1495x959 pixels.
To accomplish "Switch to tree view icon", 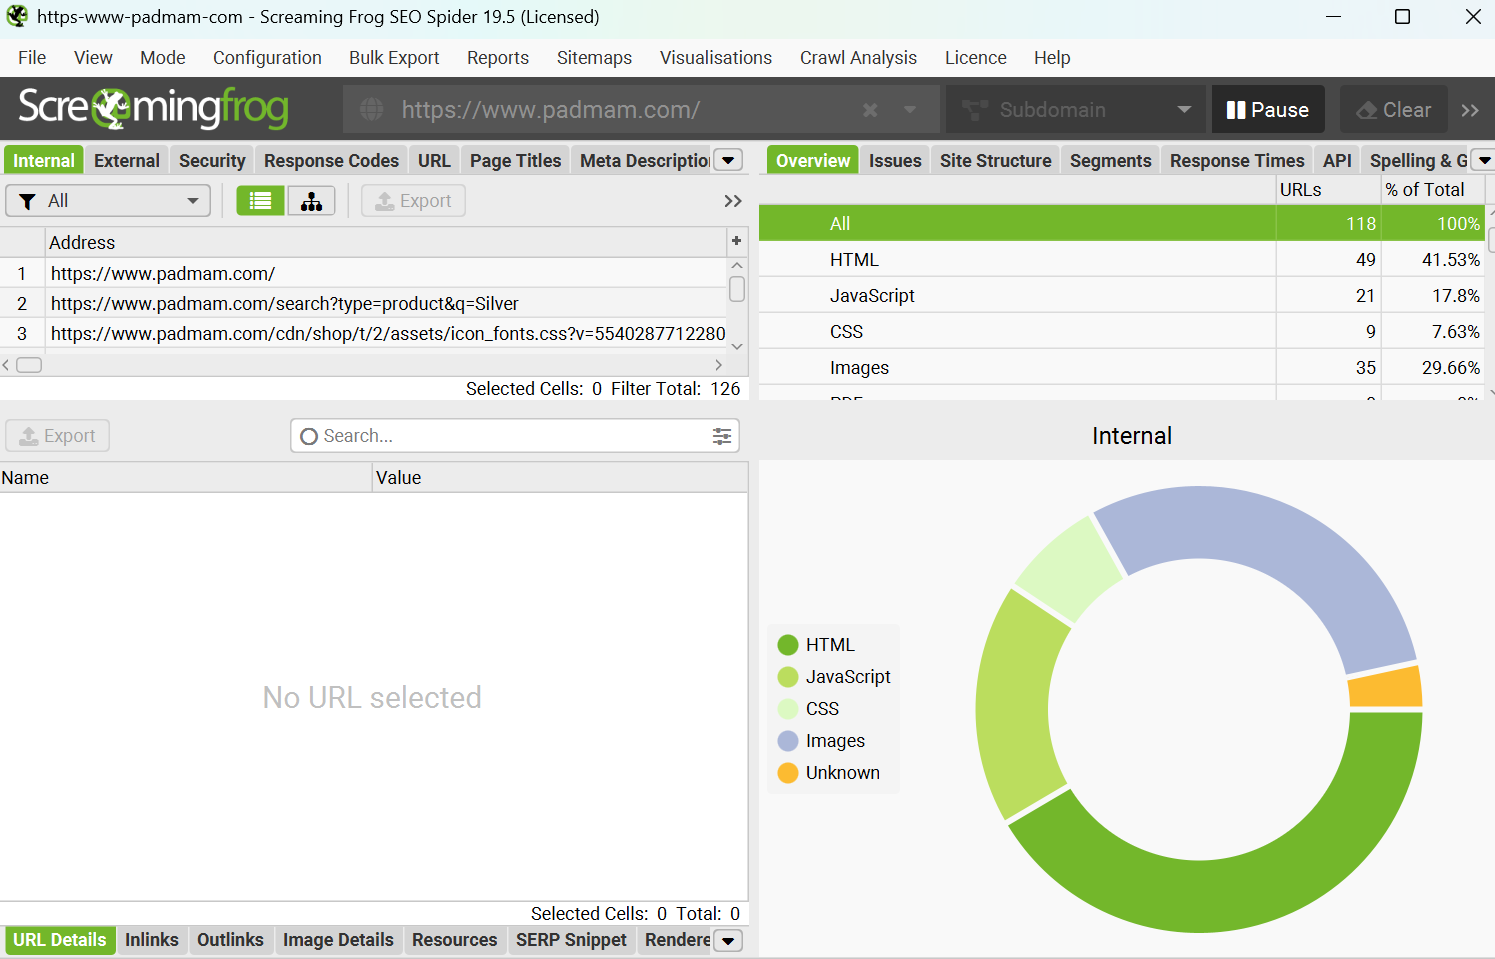I will (x=311, y=201).
